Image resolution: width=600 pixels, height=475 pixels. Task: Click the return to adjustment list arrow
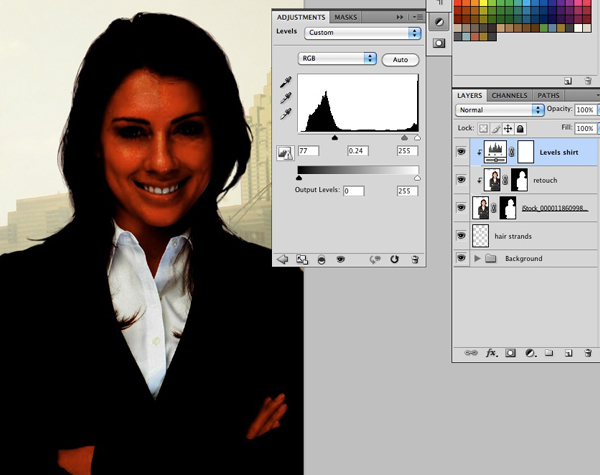pos(282,258)
